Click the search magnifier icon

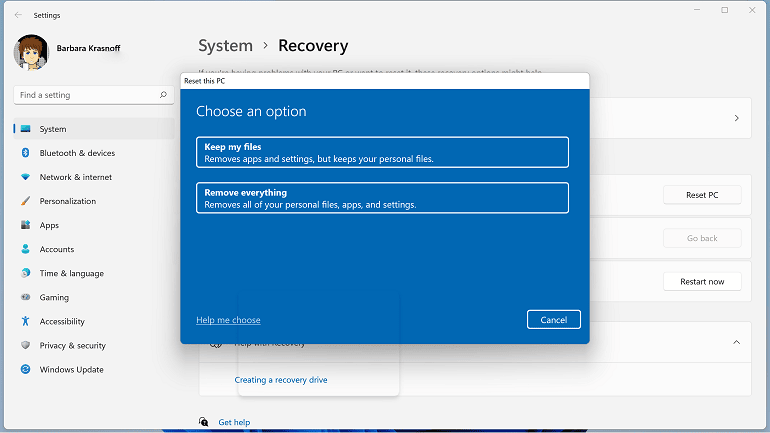pyautogui.click(x=163, y=95)
